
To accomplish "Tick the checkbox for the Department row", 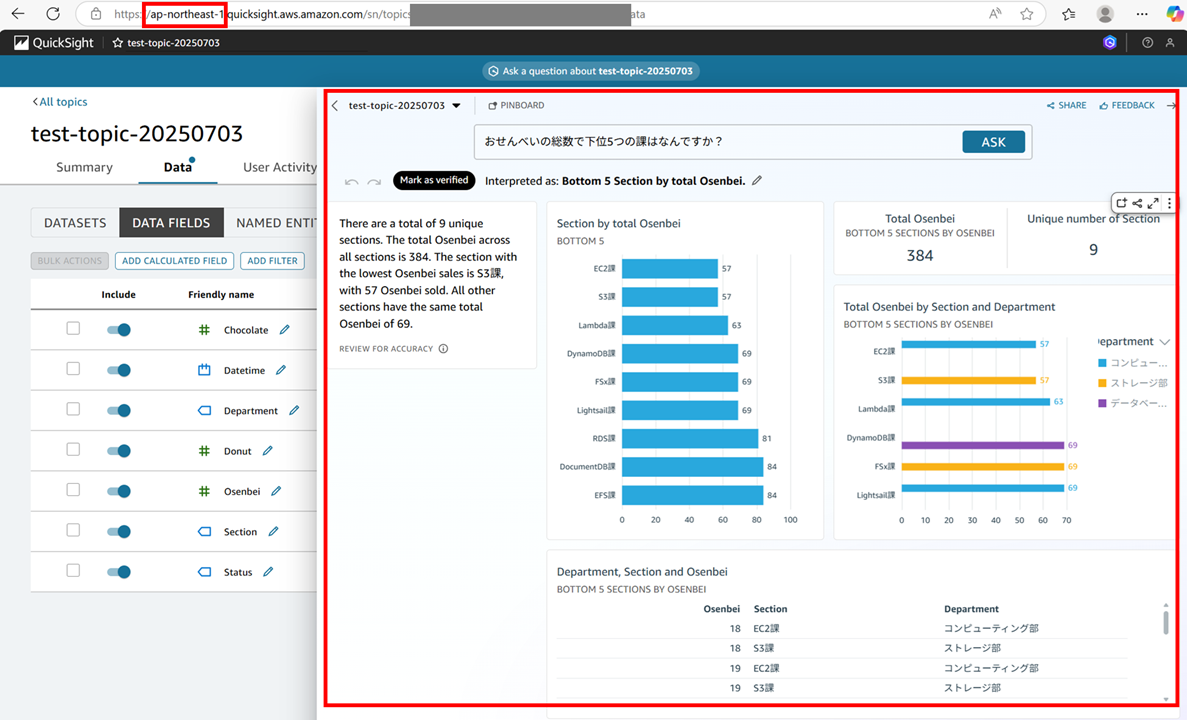I will pos(73,409).
